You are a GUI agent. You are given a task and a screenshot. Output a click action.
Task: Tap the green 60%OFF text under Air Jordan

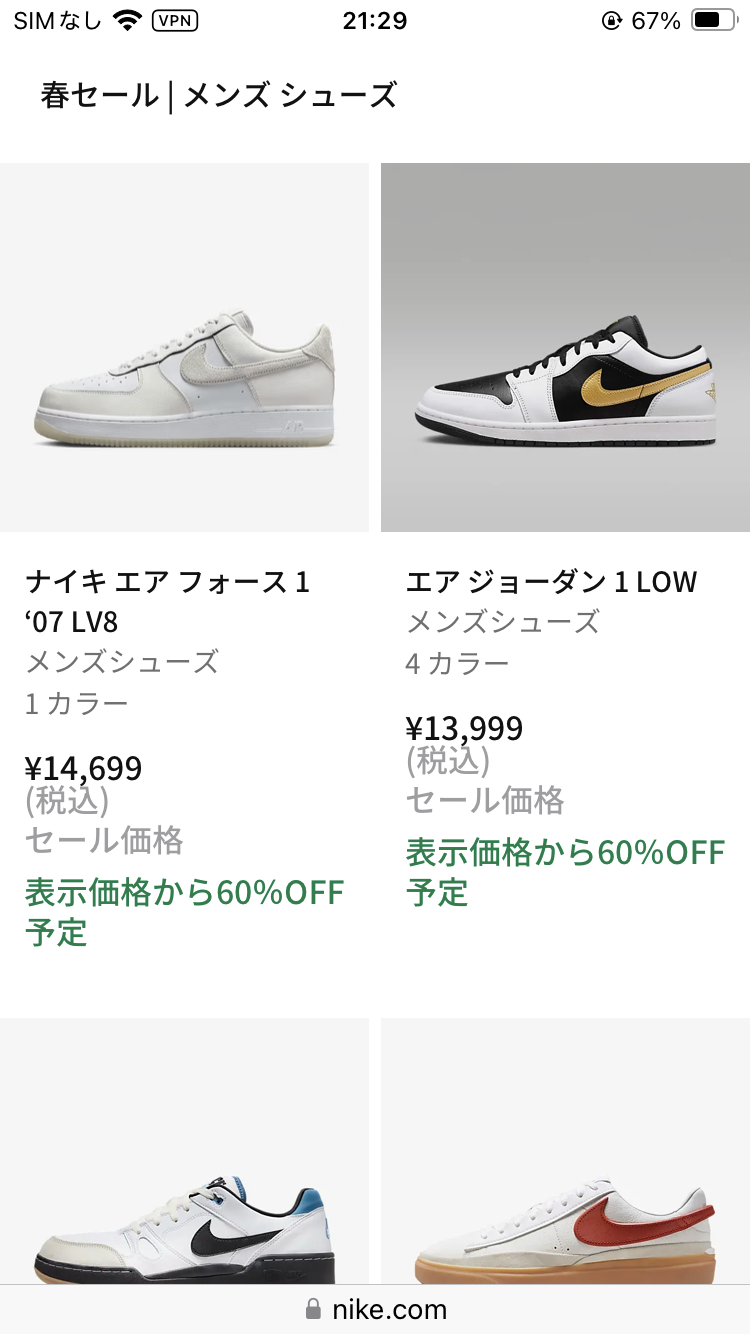point(565,870)
